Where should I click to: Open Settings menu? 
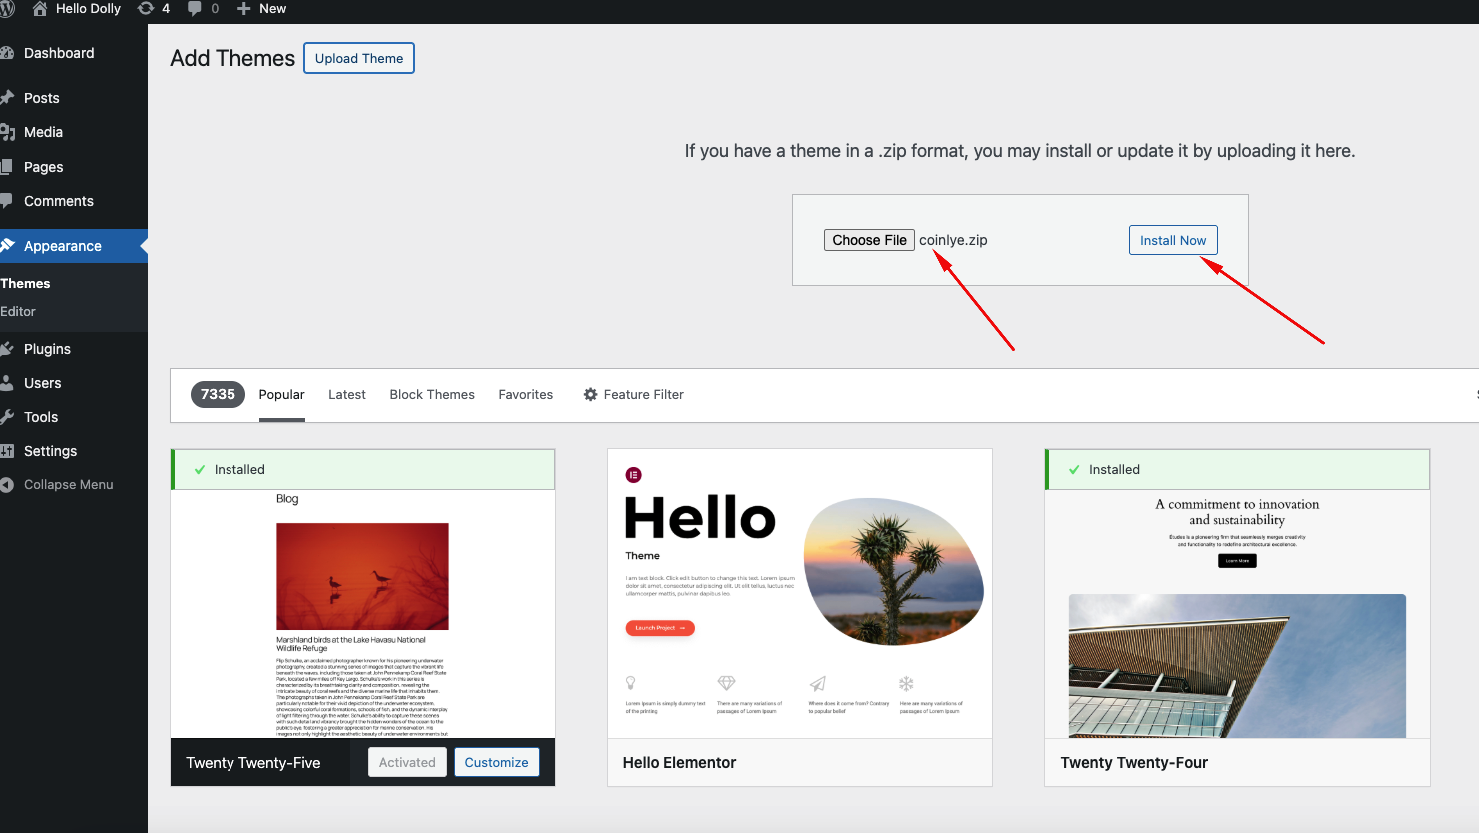[x=74, y=451]
